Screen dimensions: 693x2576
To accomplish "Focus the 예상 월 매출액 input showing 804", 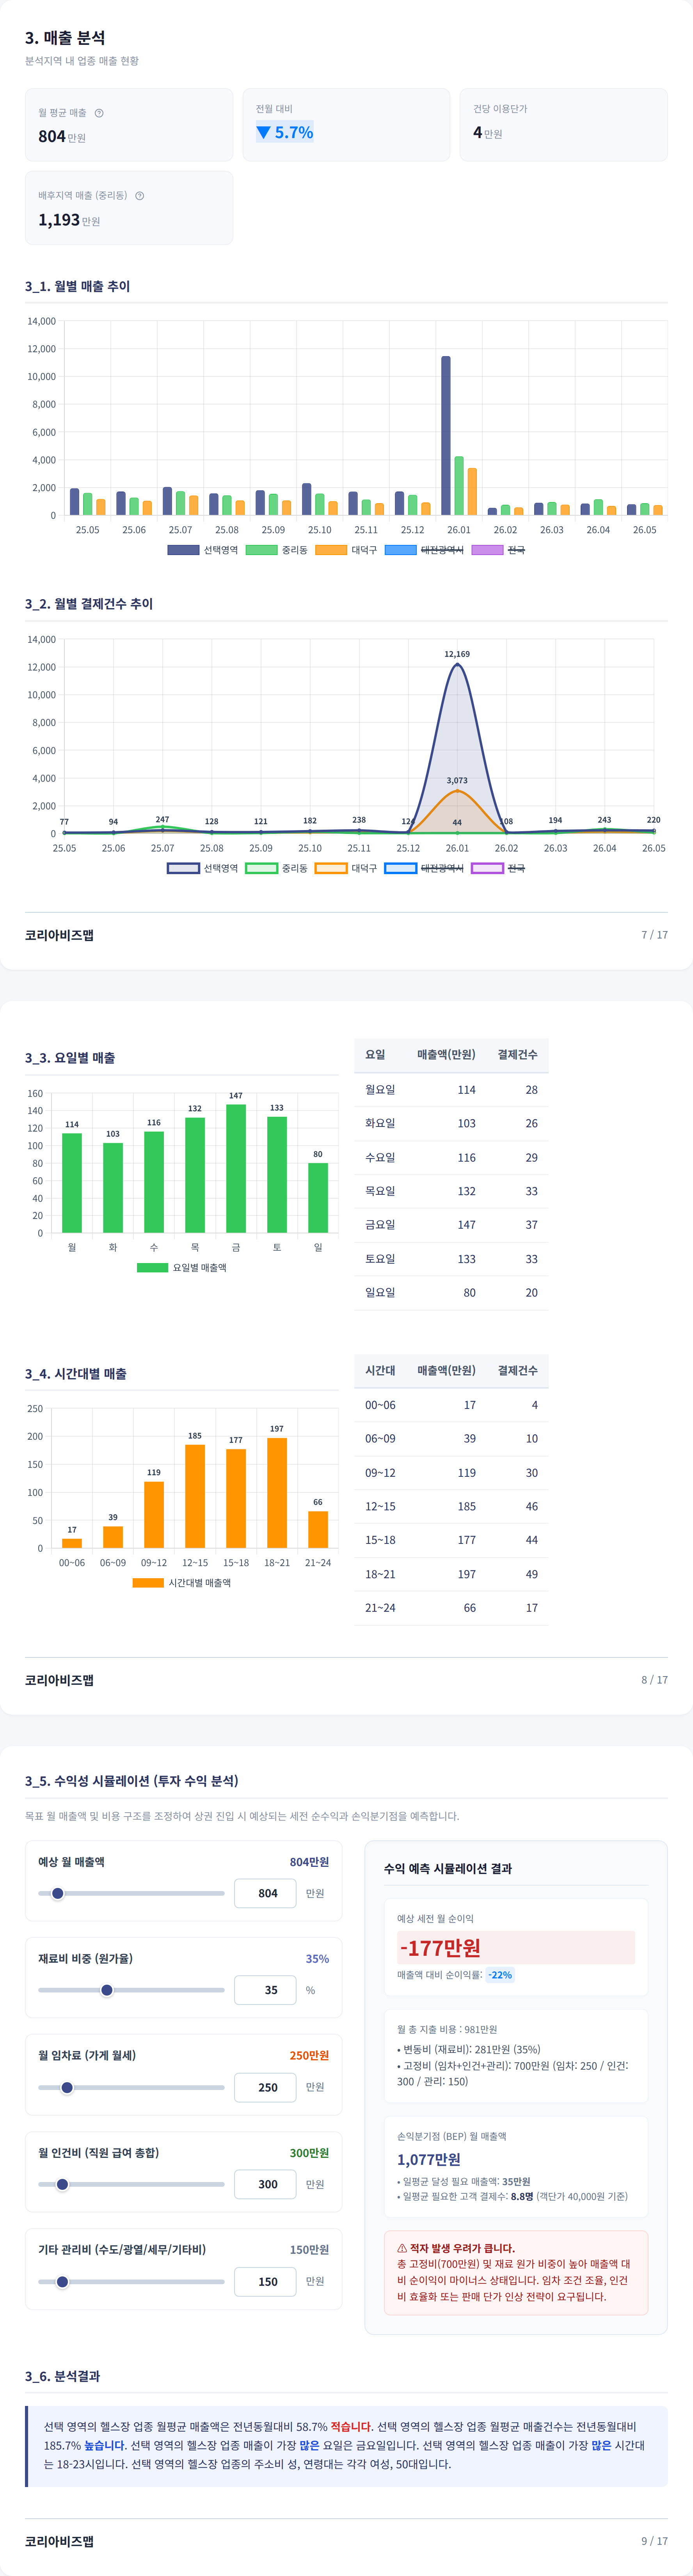I will pos(265,1893).
